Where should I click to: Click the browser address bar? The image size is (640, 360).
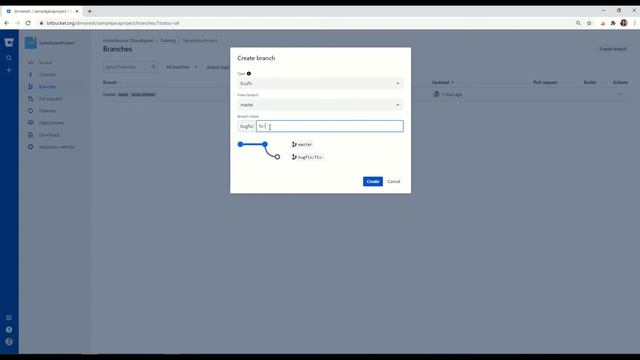point(306,23)
